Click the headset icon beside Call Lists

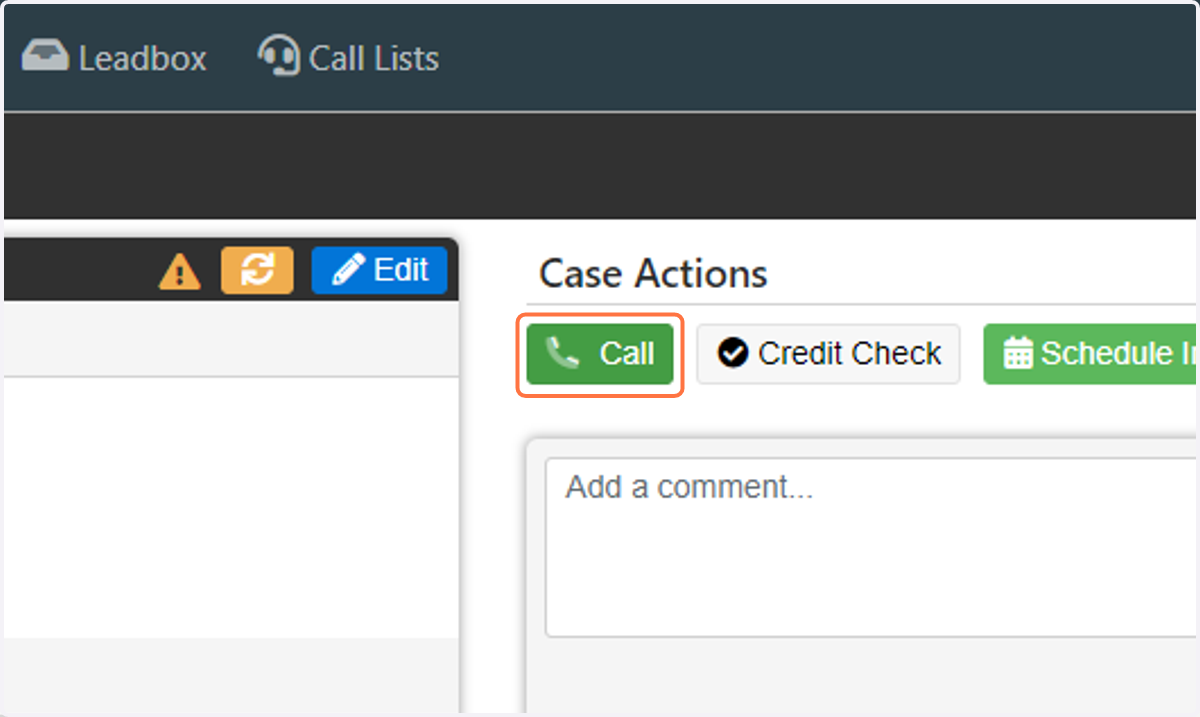click(x=279, y=56)
